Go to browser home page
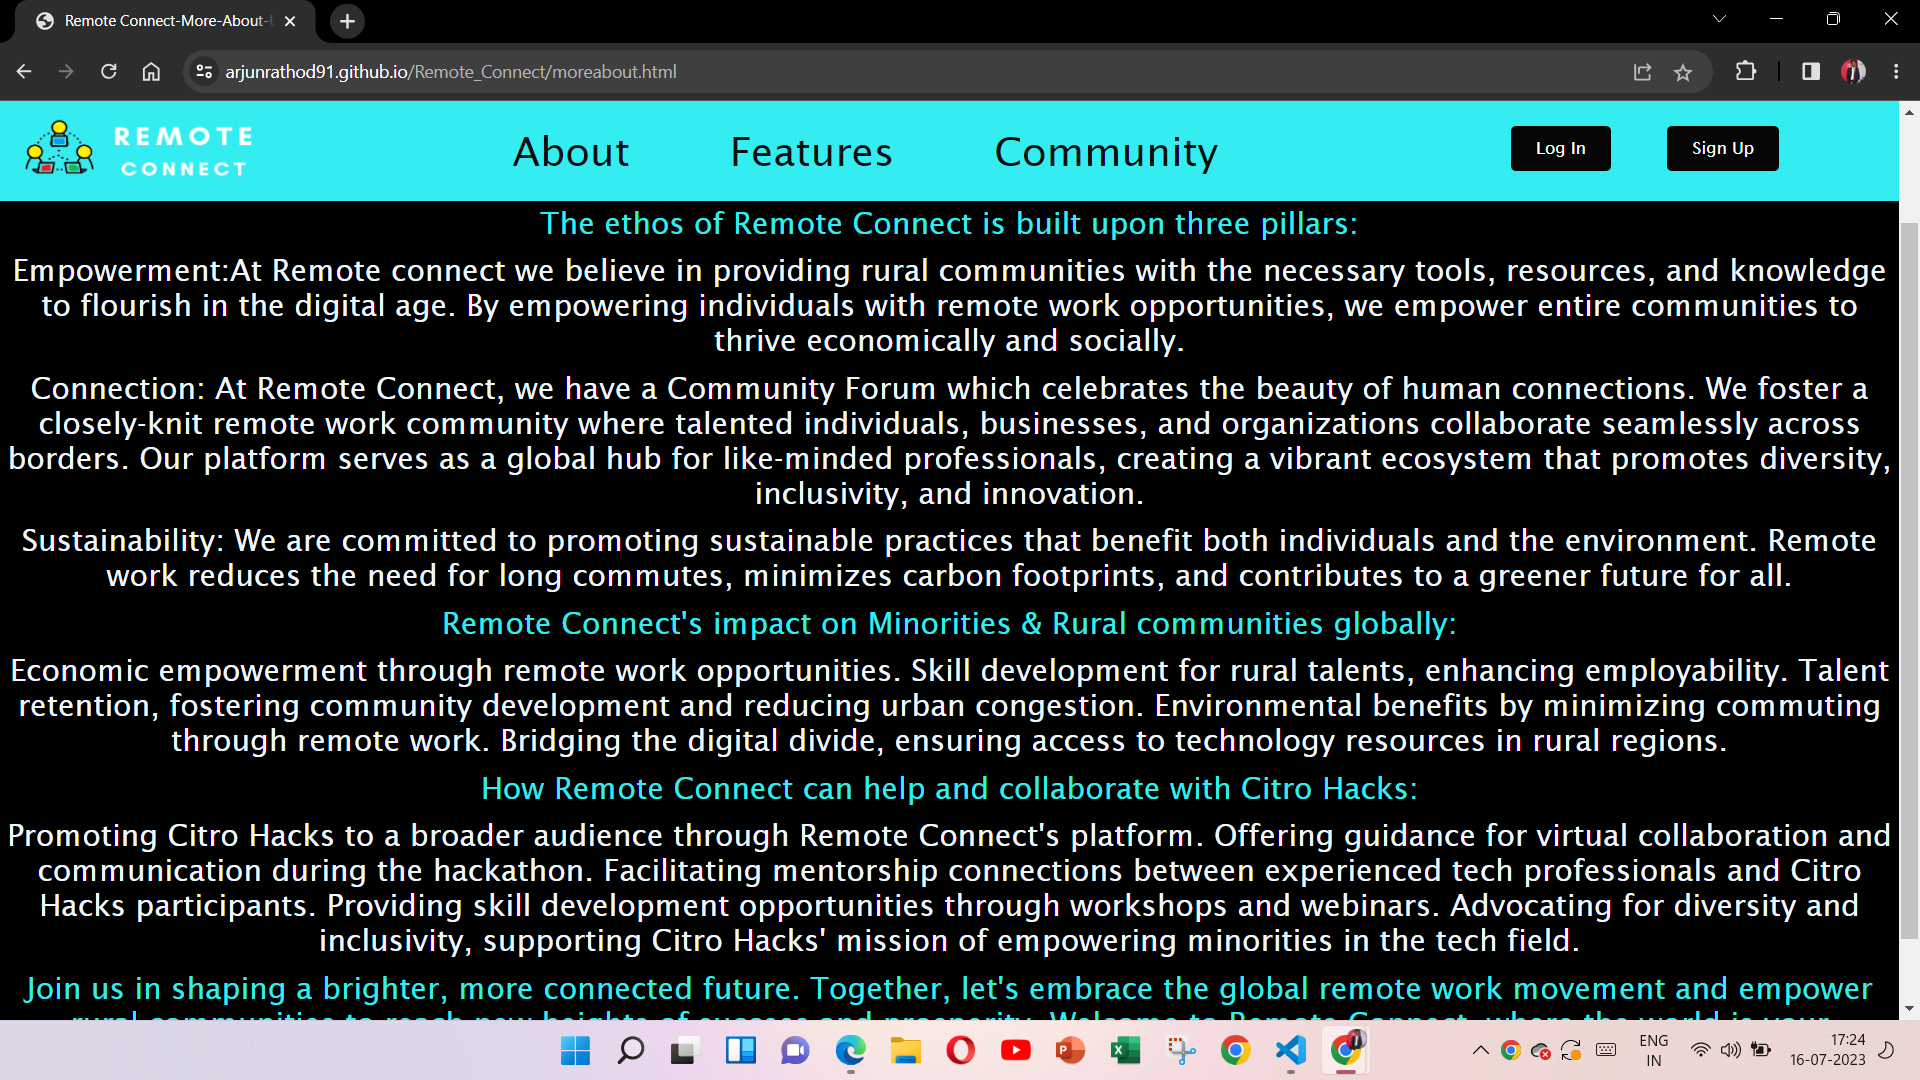 151,72
